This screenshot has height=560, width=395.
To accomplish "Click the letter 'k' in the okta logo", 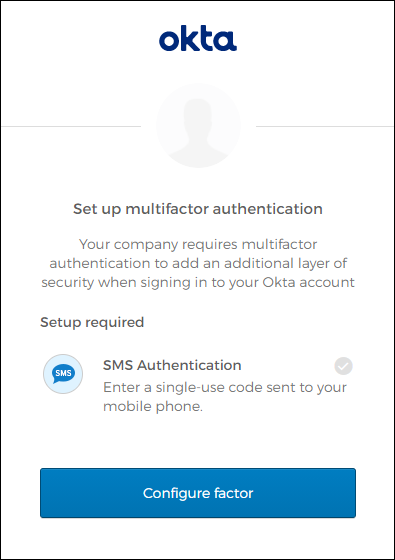I will [189, 38].
